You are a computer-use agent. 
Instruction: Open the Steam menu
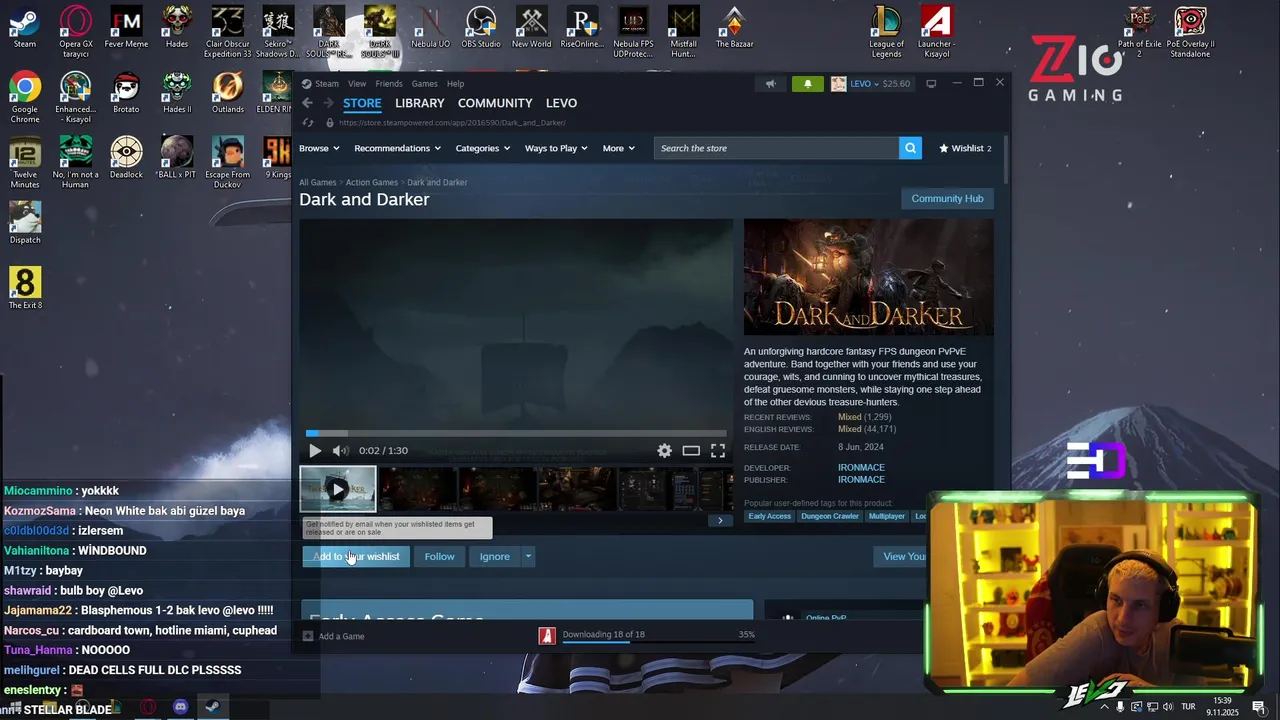click(327, 84)
